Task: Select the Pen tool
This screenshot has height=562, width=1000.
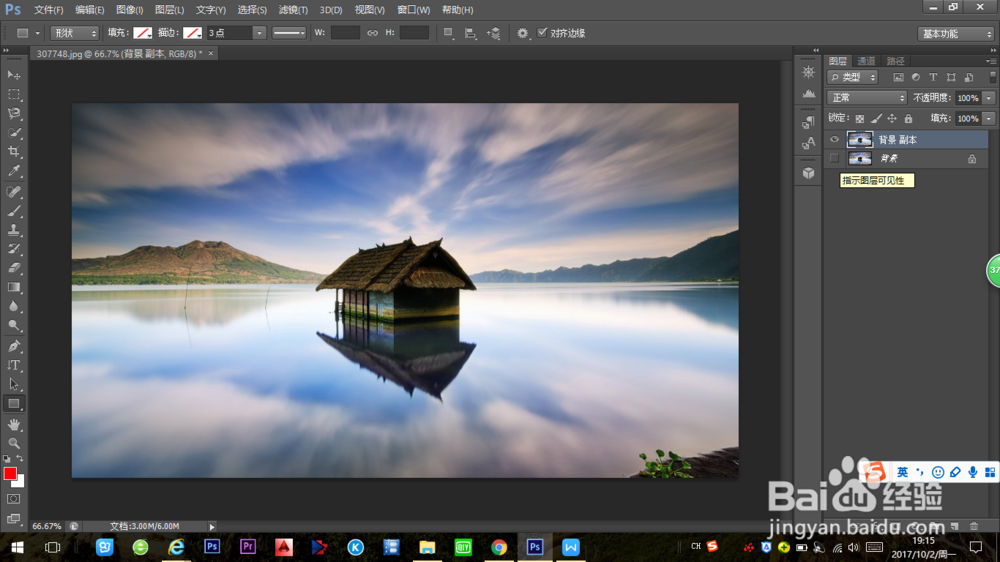Action: (13, 346)
